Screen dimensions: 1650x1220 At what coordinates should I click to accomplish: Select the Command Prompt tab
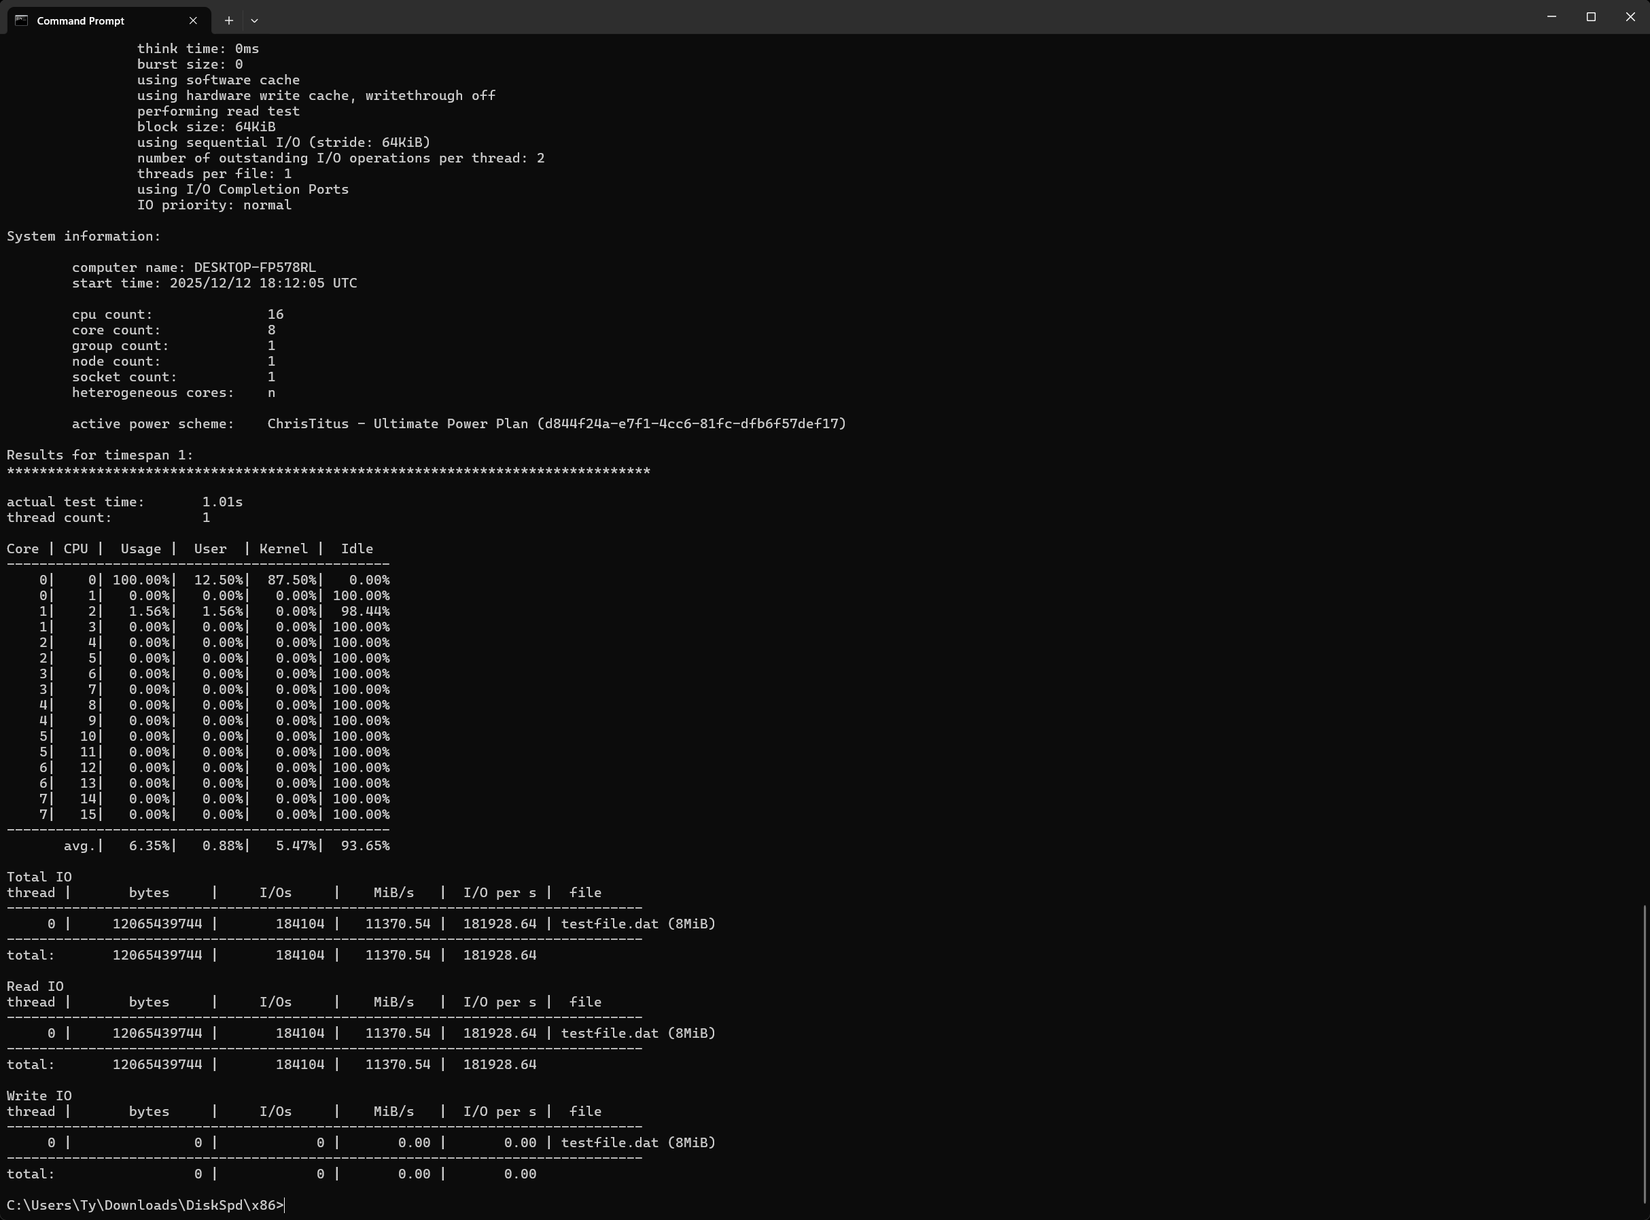click(100, 20)
